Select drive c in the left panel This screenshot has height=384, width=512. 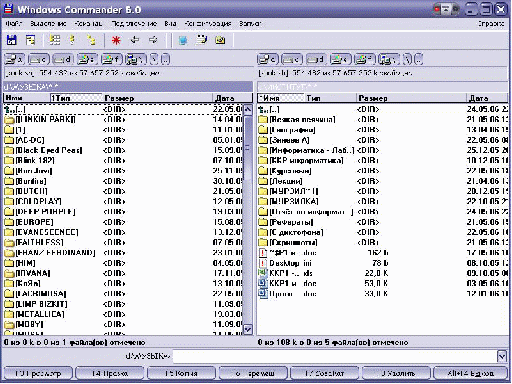pyautogui.click(x=39, y=59)
